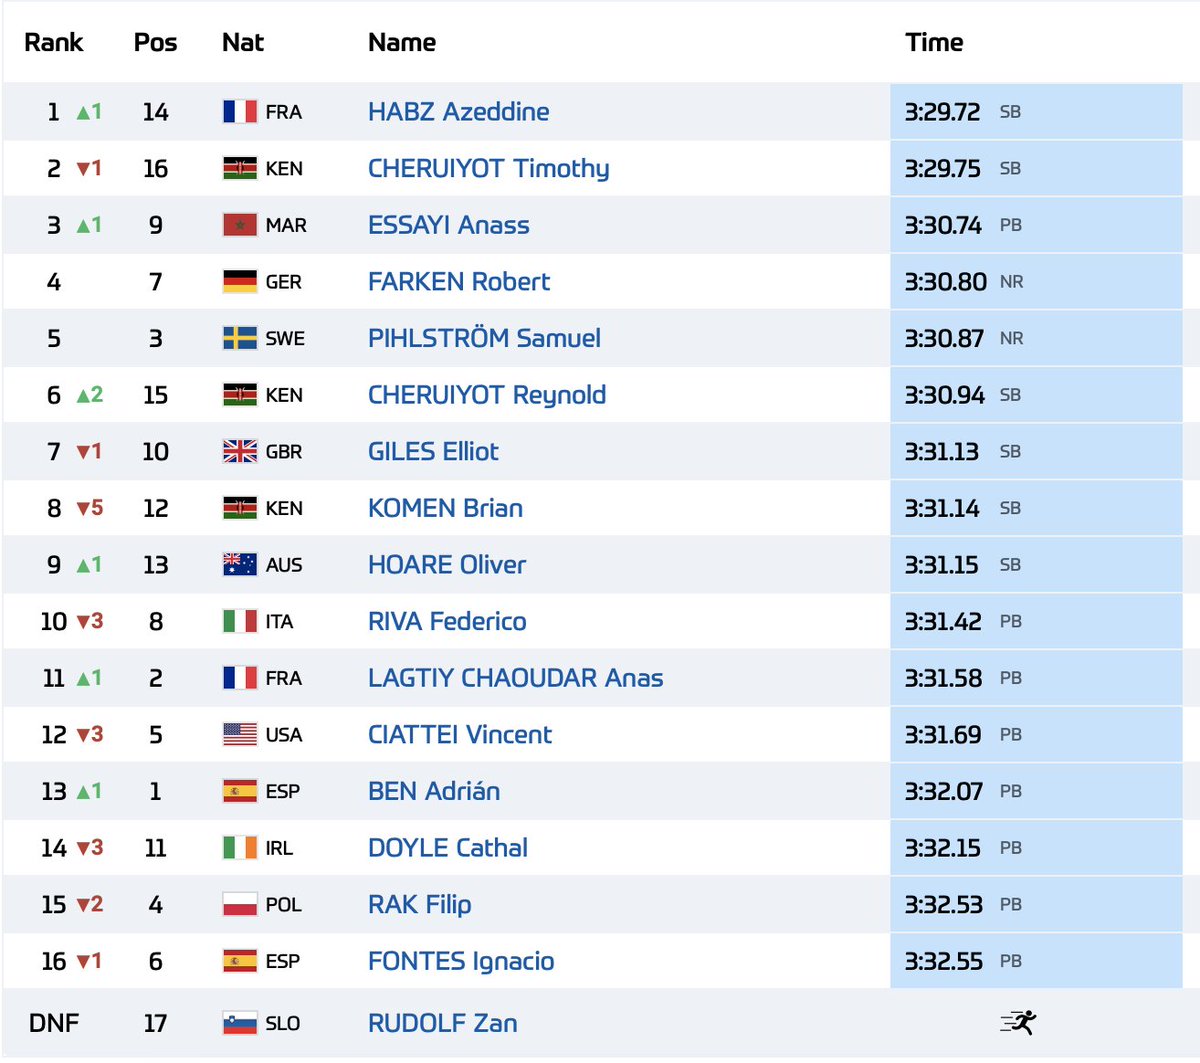The image size is (1200, 1063).
Task: Open ESSAYI Anass athlete link
Action: [449, 225]
